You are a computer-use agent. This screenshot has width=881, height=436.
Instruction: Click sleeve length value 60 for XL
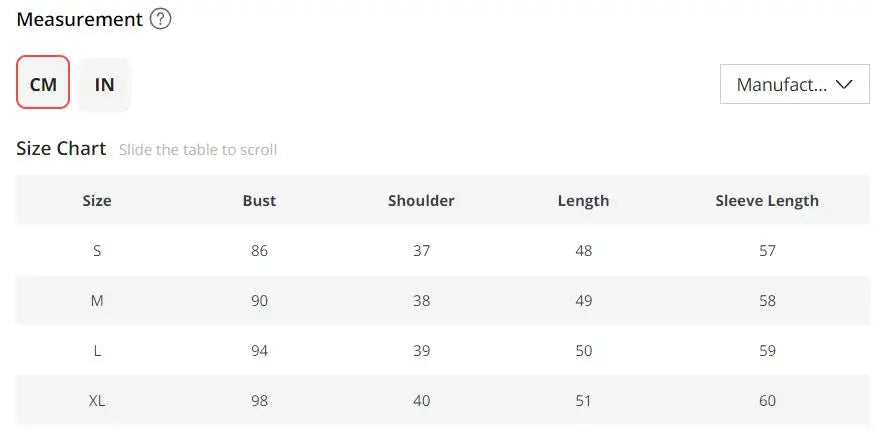767,400
